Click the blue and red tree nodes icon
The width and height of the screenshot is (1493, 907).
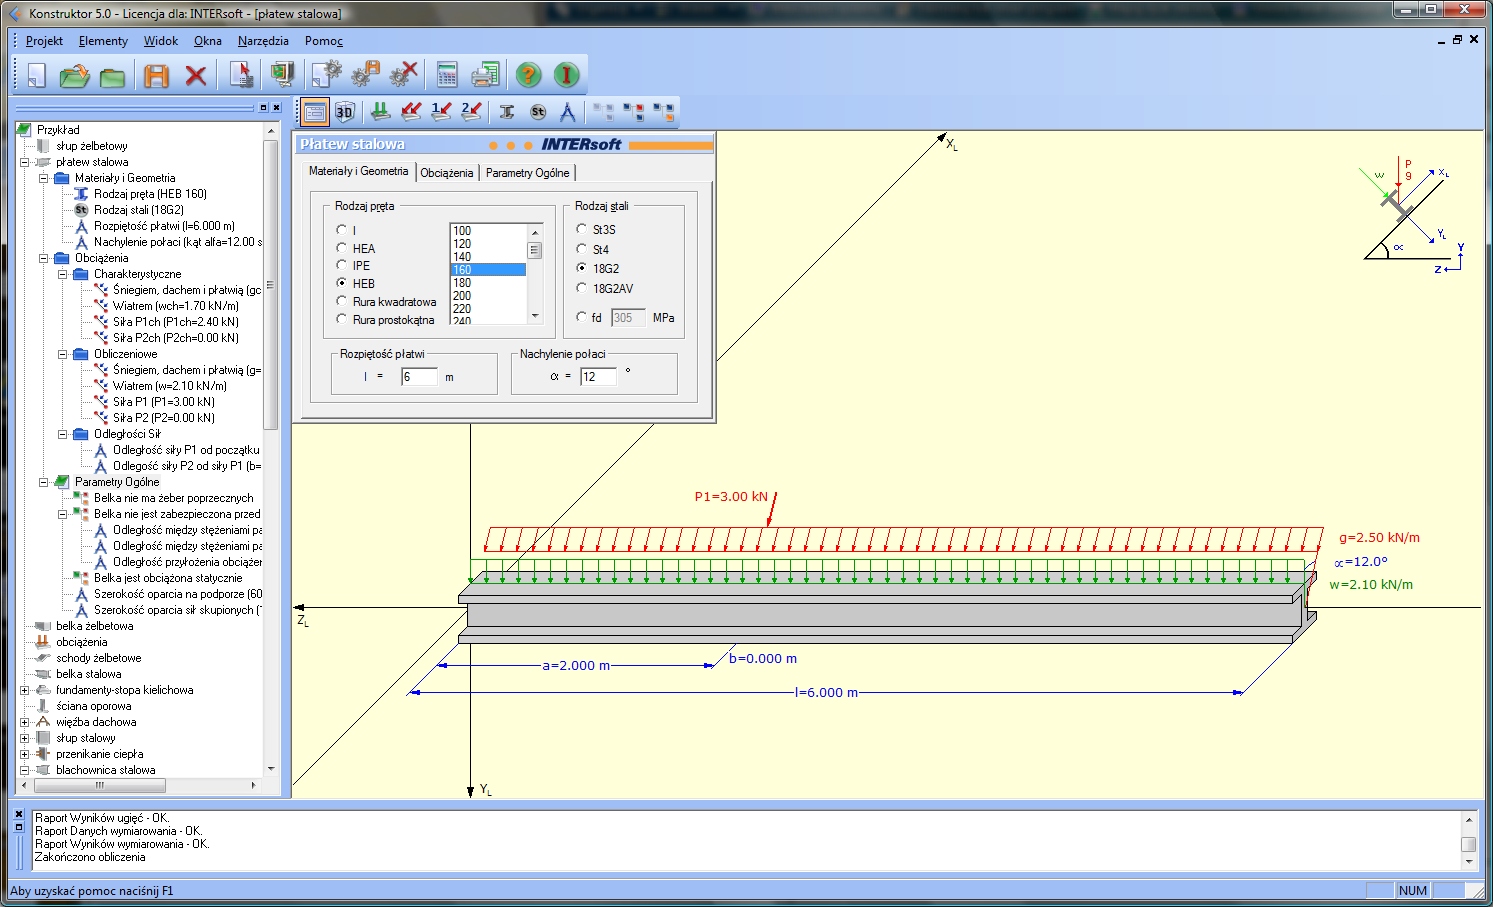(x=633, y=112)
